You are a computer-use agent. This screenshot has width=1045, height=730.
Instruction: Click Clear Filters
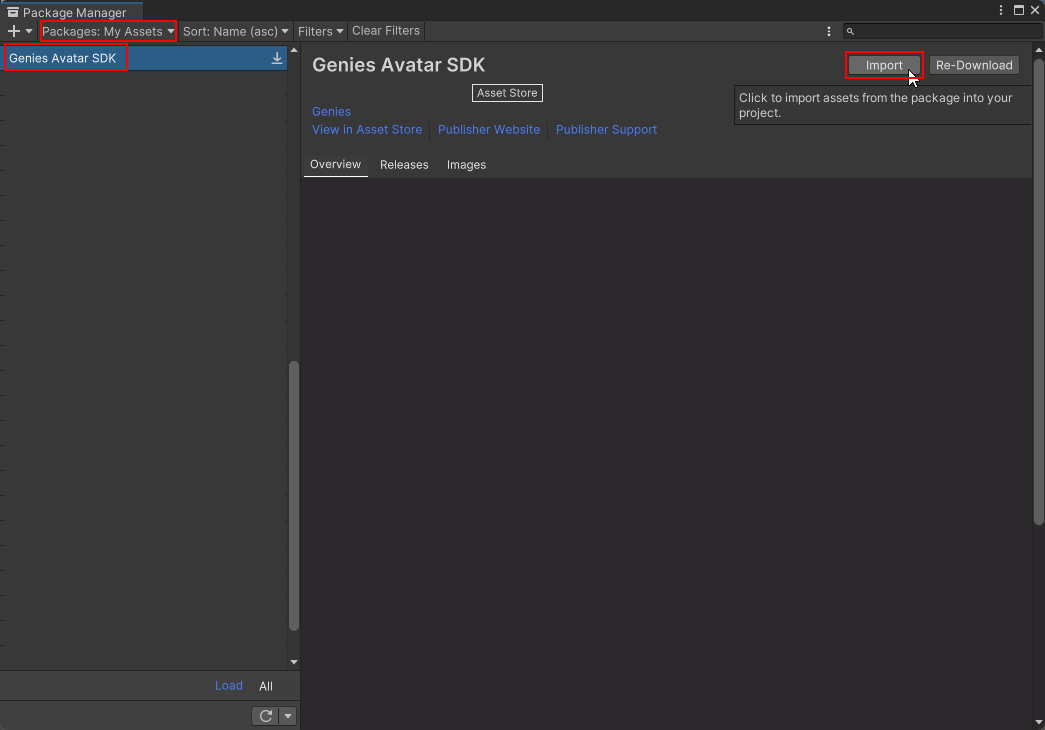(x=385, y=31)
